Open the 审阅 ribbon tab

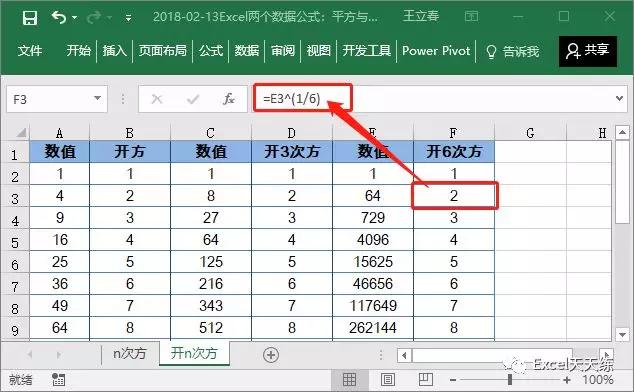[x=283, y=51]
